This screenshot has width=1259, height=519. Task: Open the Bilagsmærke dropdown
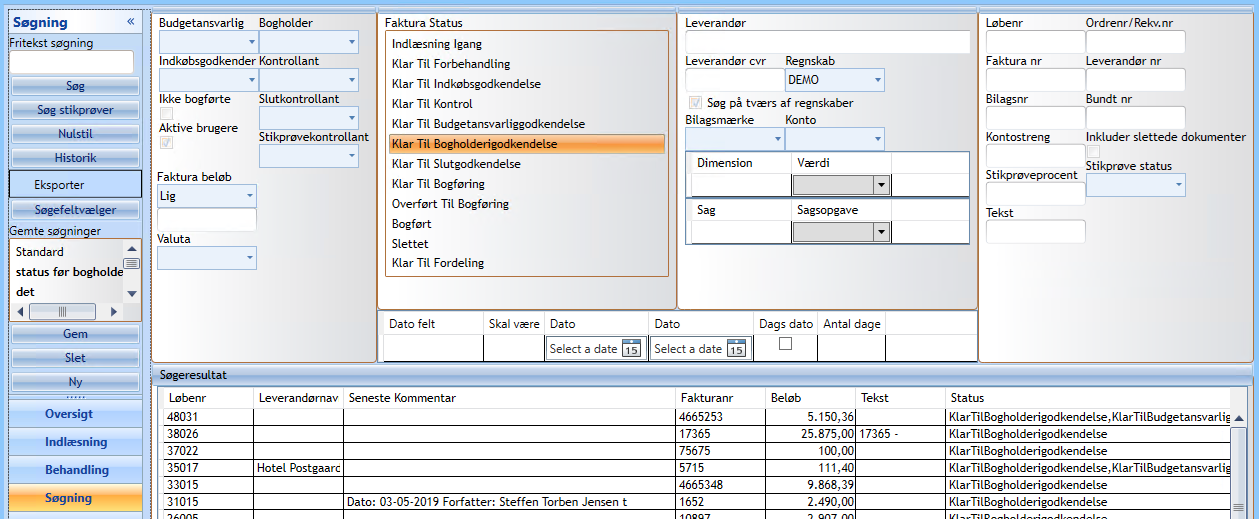click(734, 138)
